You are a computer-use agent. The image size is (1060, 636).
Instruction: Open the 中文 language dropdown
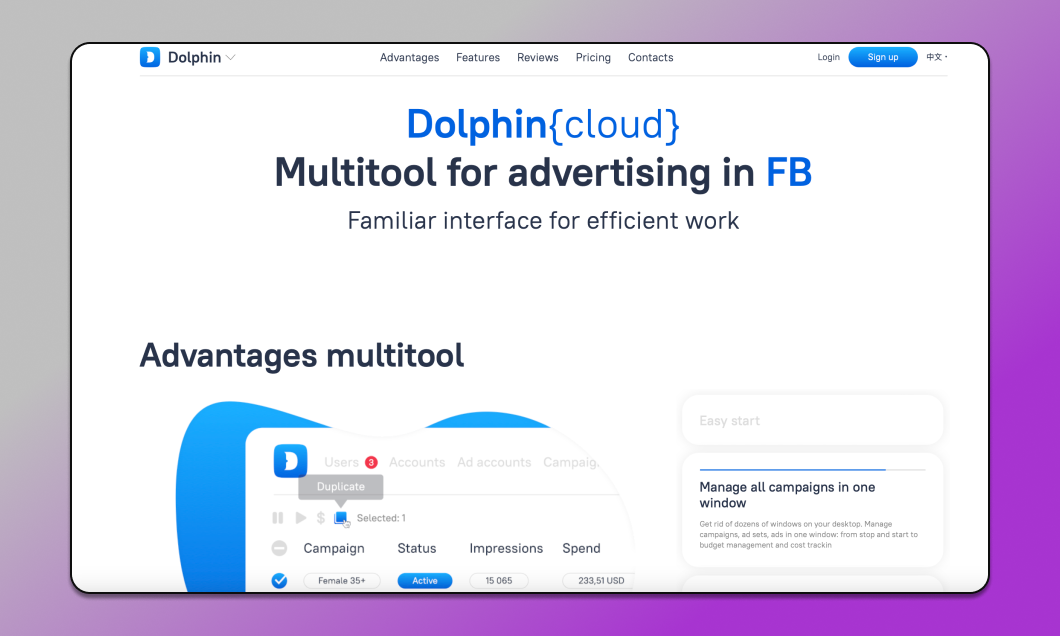point(936,57)
